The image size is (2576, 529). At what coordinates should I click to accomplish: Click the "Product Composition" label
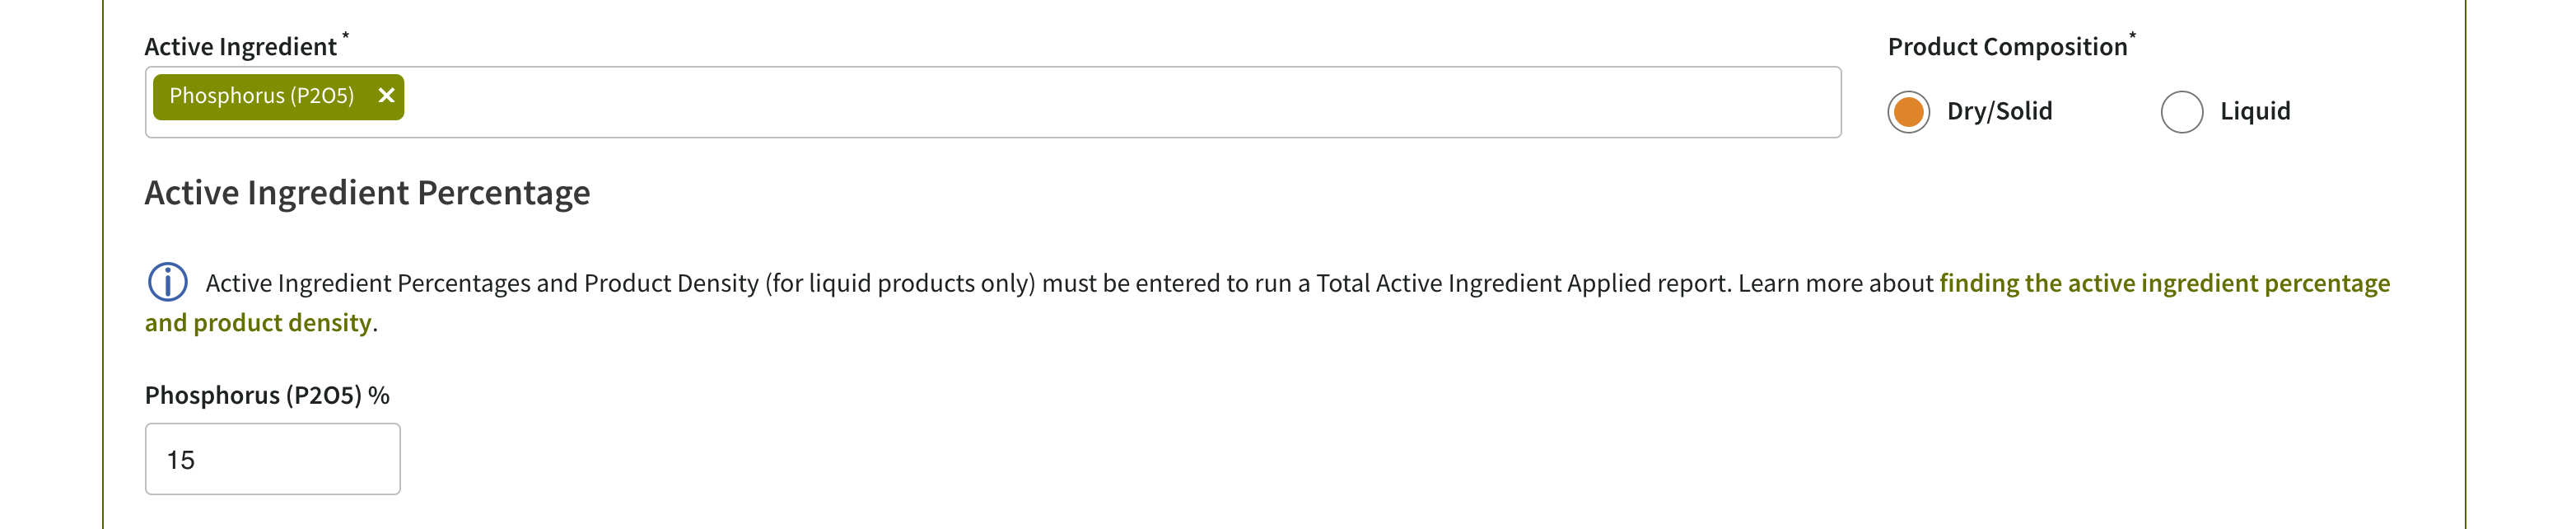coord(2006,47)
